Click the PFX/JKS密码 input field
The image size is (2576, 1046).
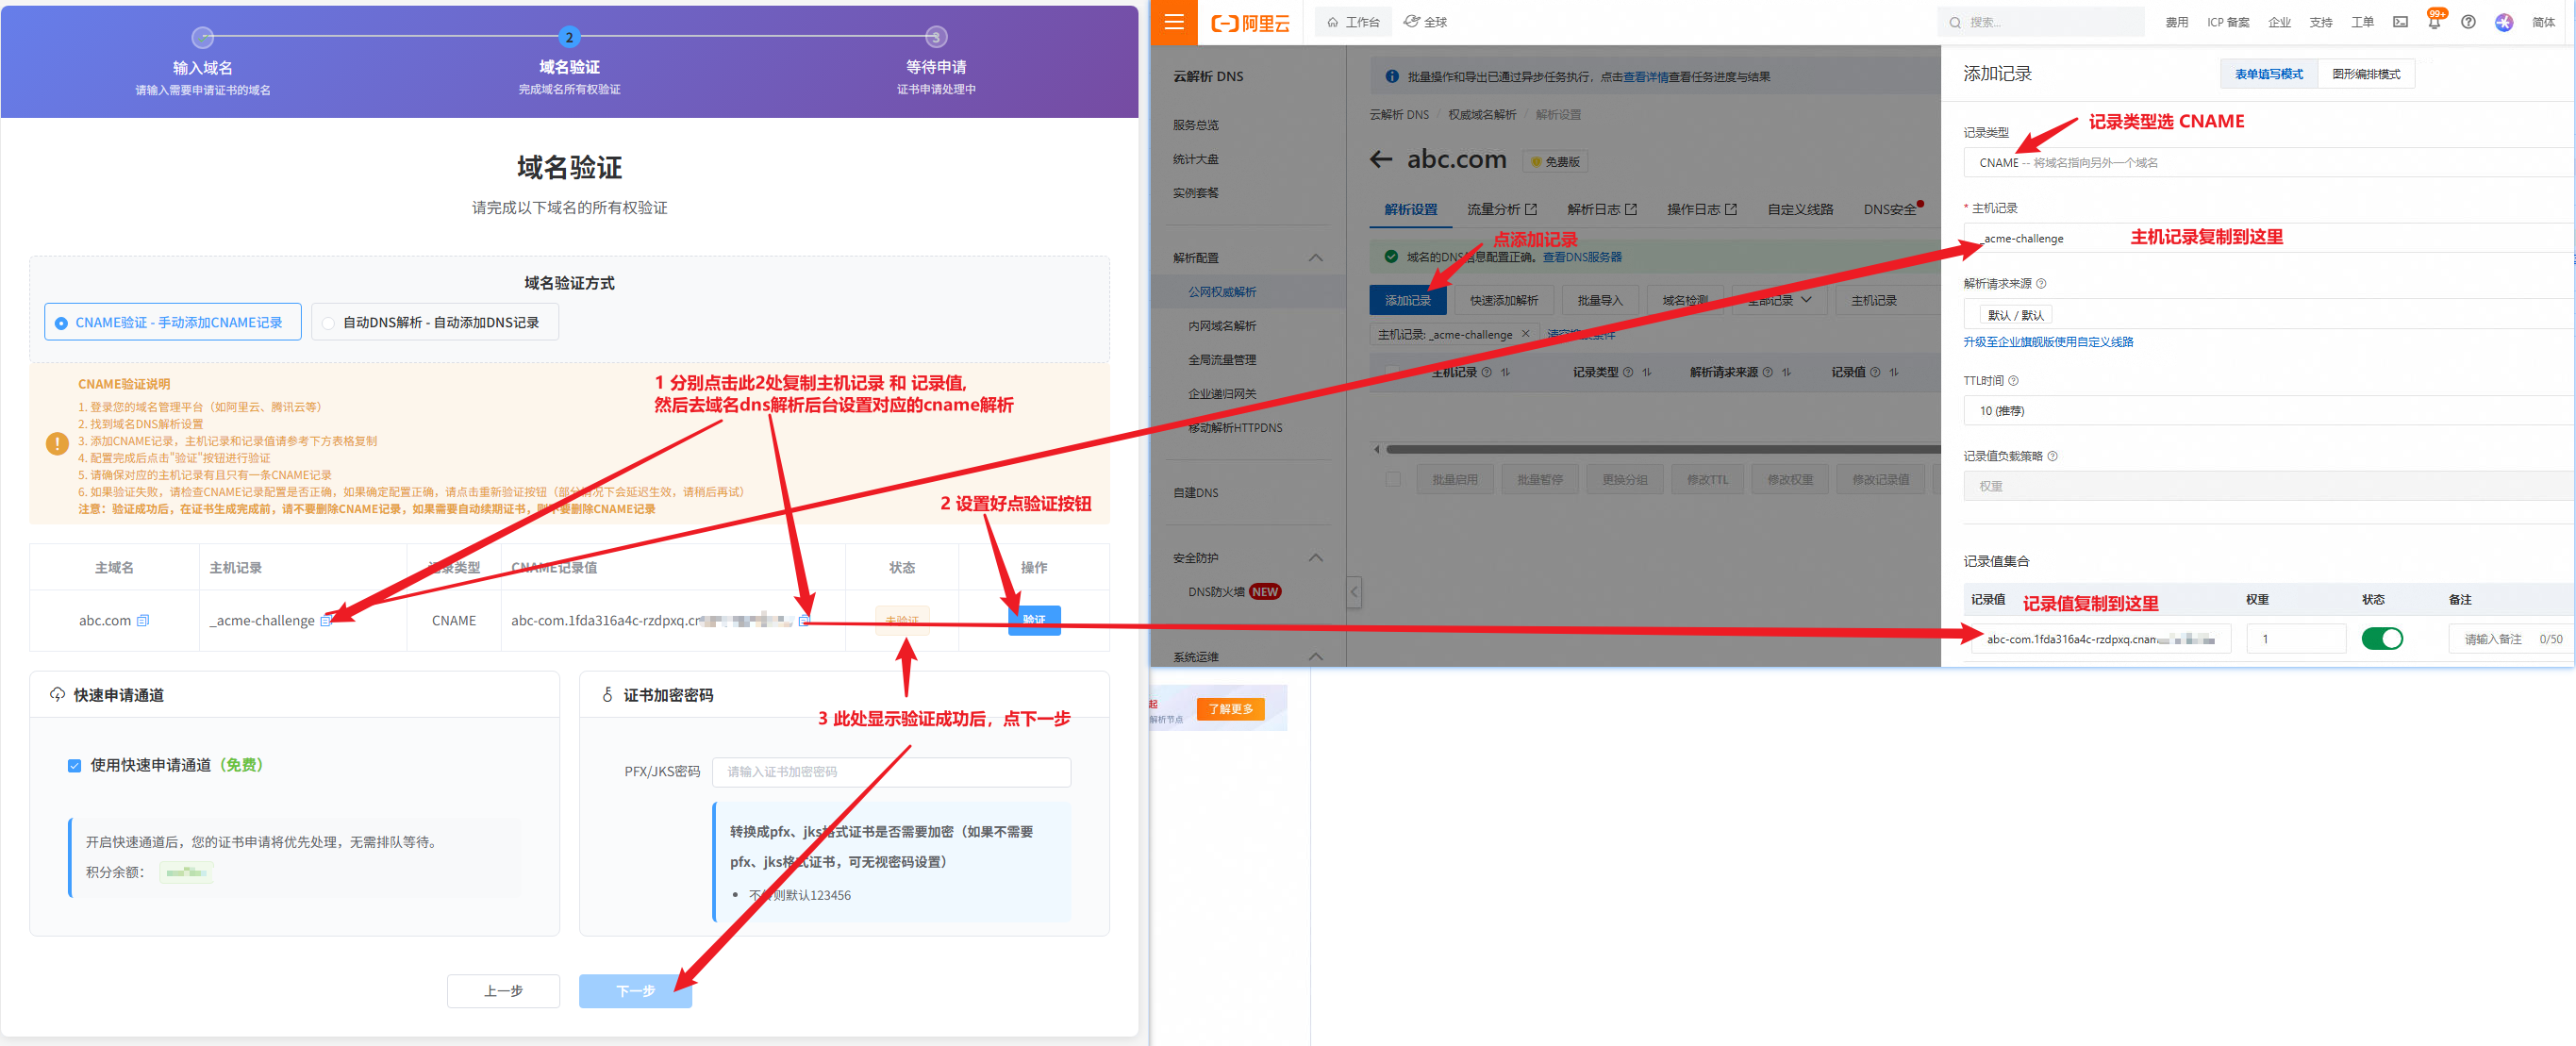coord(890,772)
